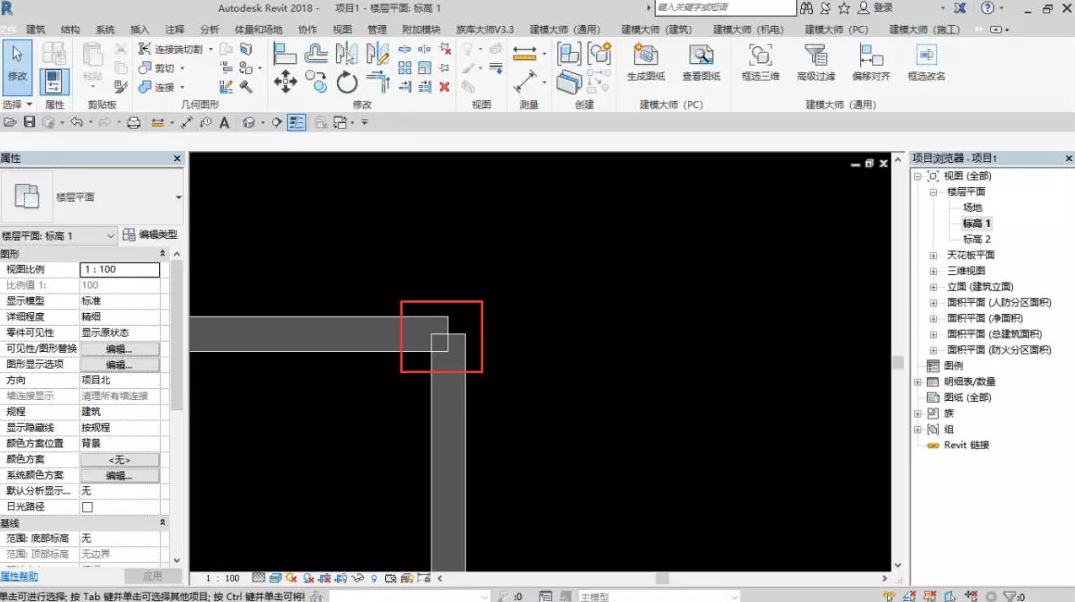Expand the 天花板平面 tree node
The width and height of the screenshot is (1075, 602).
click(933, 255)
